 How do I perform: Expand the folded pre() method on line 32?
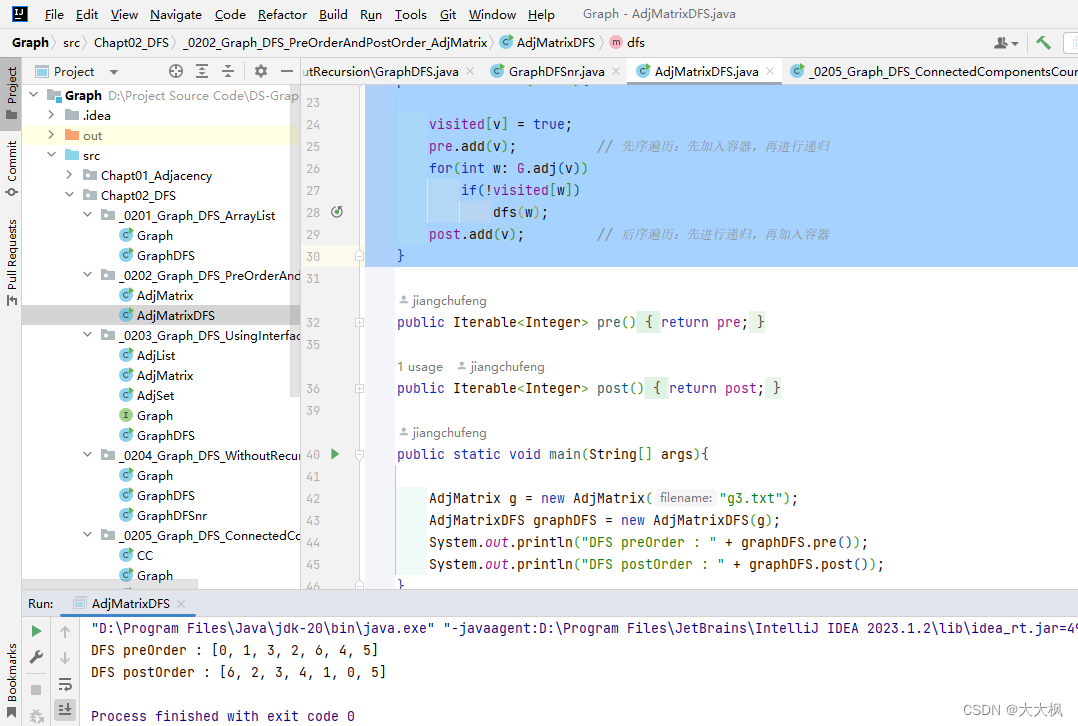click(x=359, y=322)
